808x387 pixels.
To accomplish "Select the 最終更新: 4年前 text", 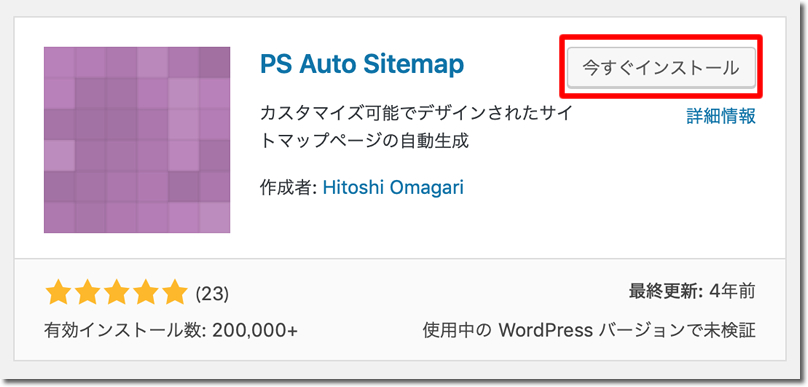I will [x=692, y=292].
